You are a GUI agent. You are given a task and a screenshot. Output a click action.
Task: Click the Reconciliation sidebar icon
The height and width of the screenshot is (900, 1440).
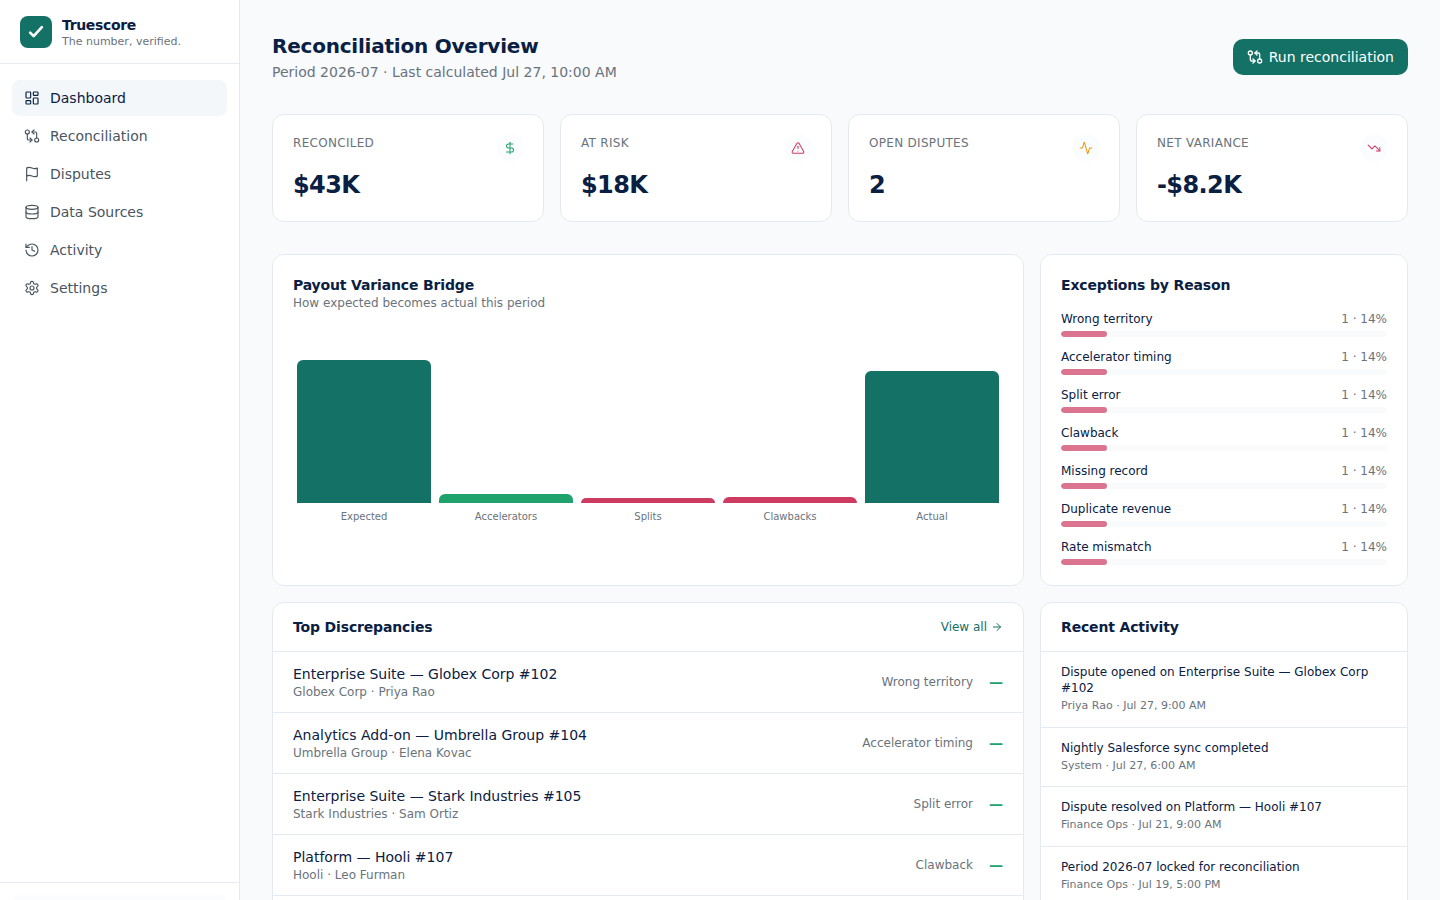click(32, 136)
